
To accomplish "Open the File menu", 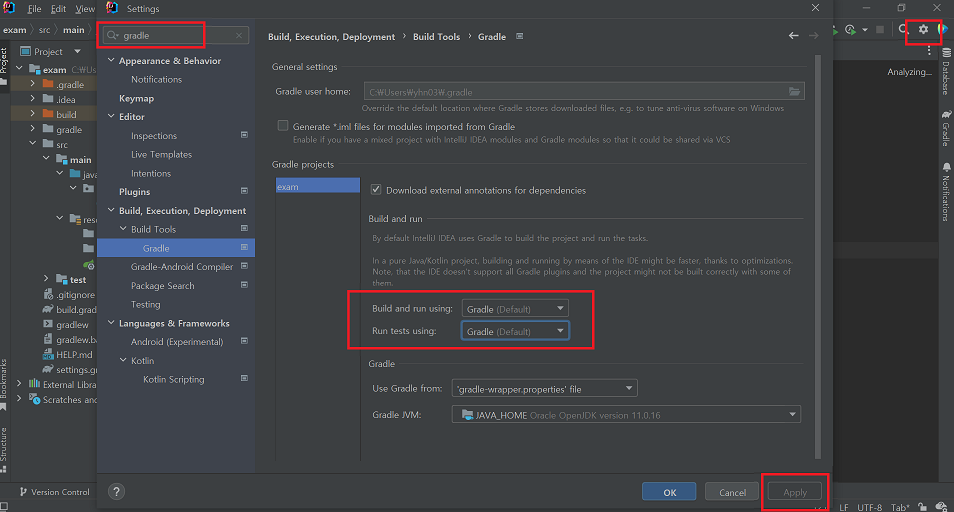I will 34,9.
